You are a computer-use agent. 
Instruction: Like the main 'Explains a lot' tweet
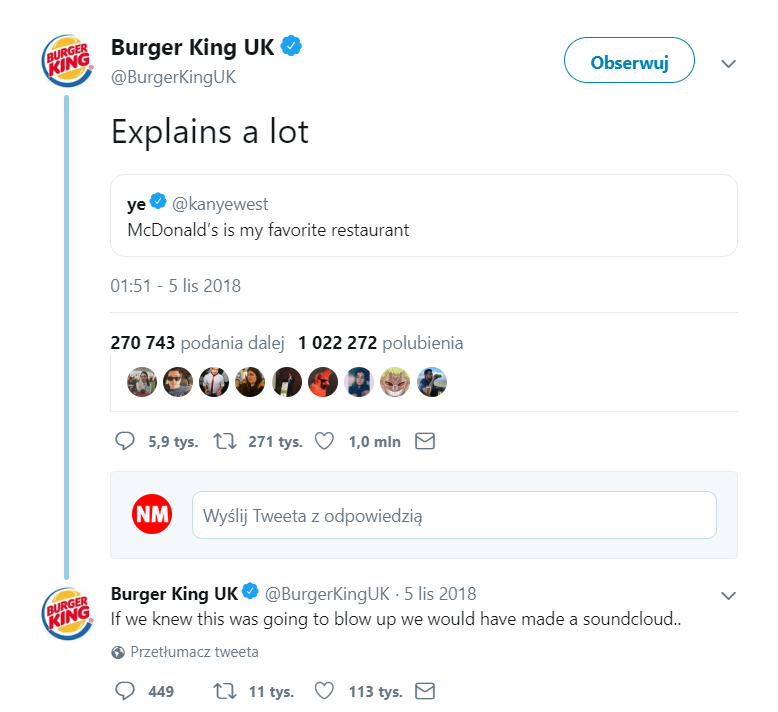pyautogui.click(x=324, y=441)
